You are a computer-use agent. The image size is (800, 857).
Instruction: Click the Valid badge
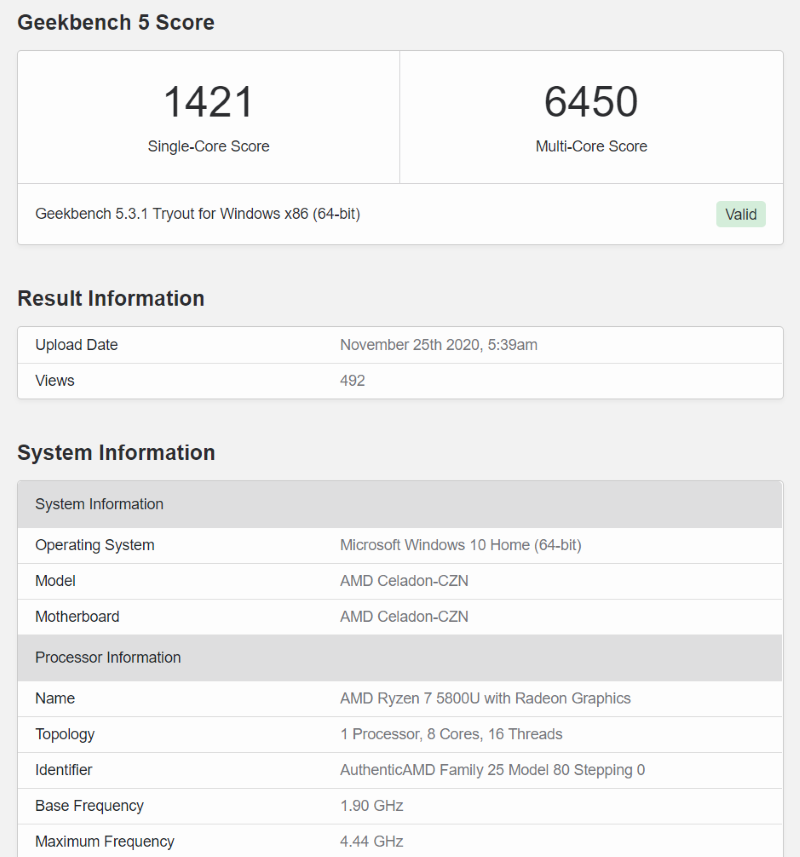[x=740, y=214]
